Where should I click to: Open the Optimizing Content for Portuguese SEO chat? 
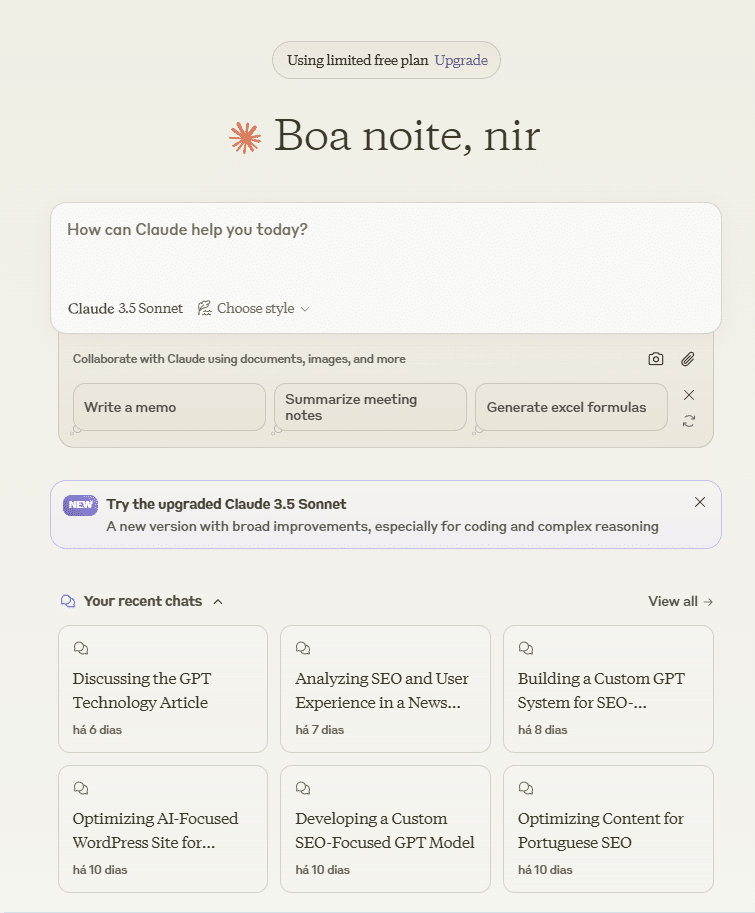coord(608,829)
